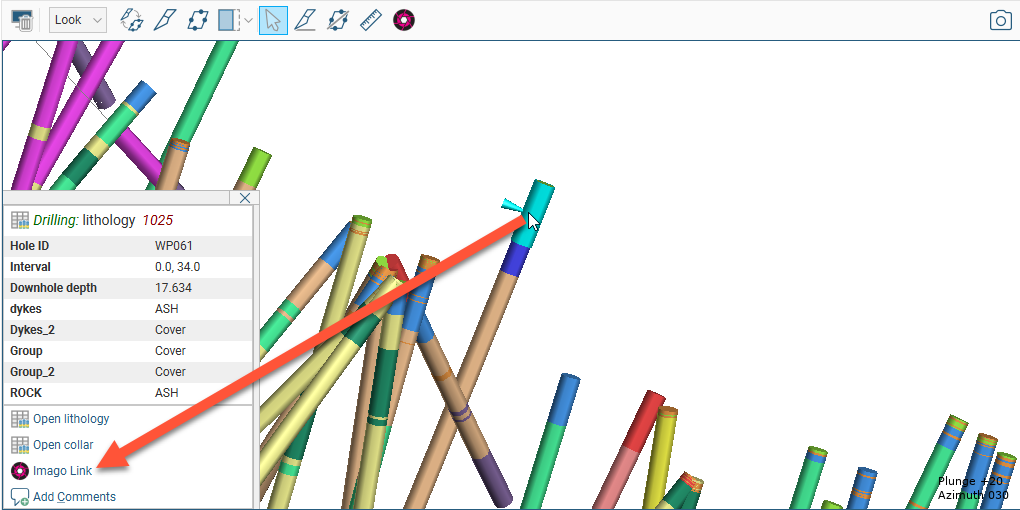Follow the Imago Link
The width and height of the screenshot is (1020, 510).
pos(62,471)
